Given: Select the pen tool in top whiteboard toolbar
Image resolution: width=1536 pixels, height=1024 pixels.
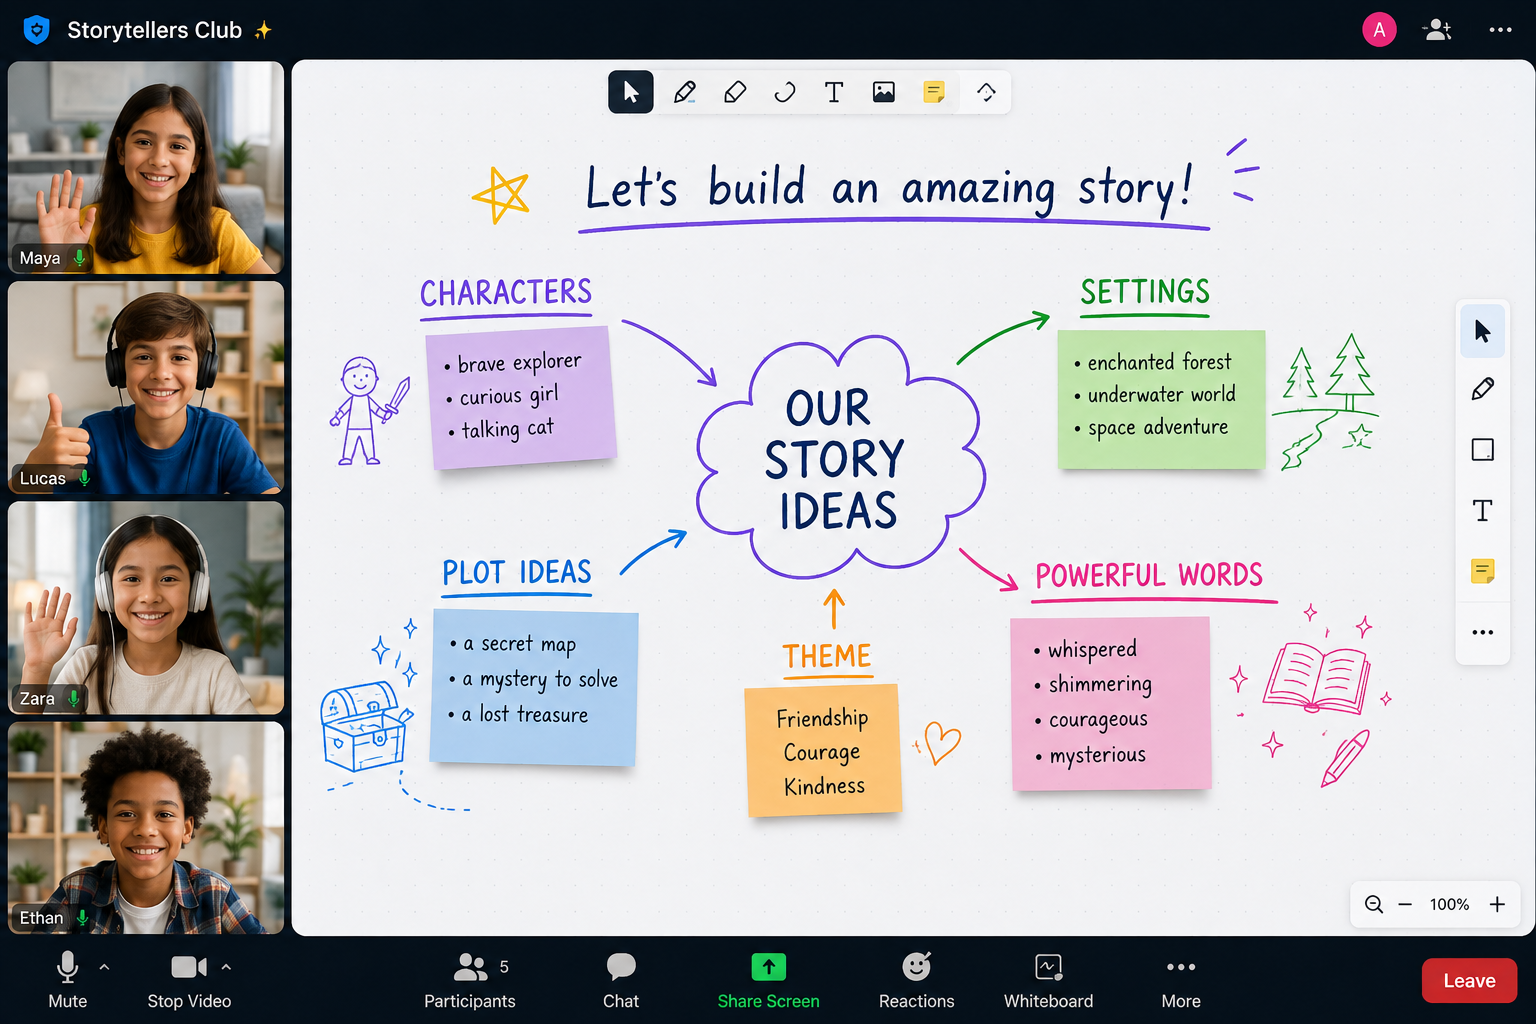Looking at the screenshot, I should tap(685, 92).
